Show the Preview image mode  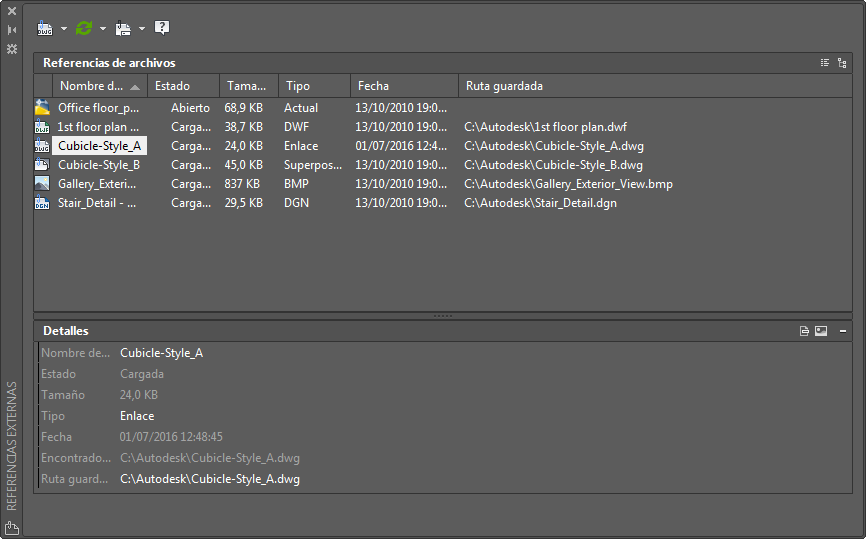click(821, 331)
